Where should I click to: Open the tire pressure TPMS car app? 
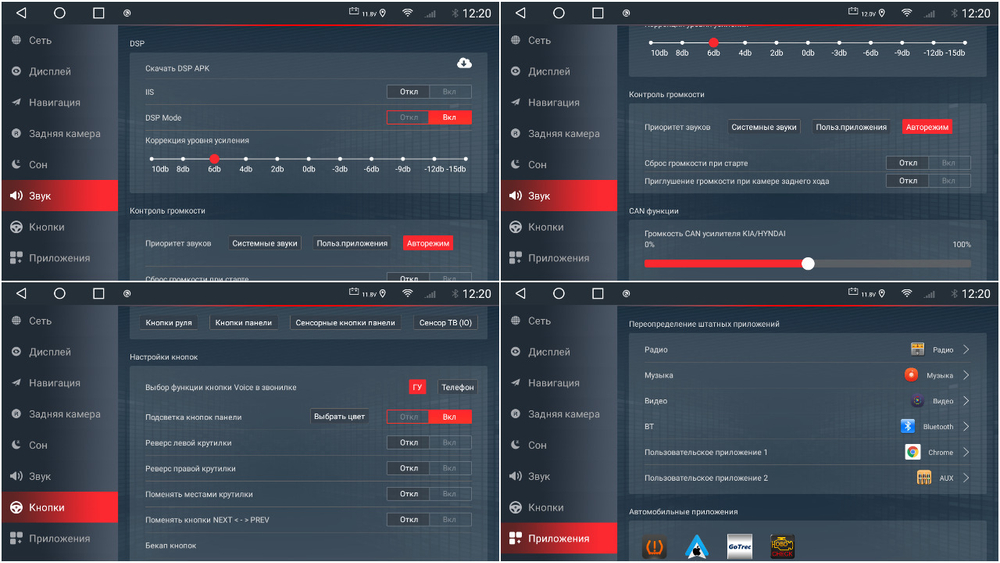[654, 546]
